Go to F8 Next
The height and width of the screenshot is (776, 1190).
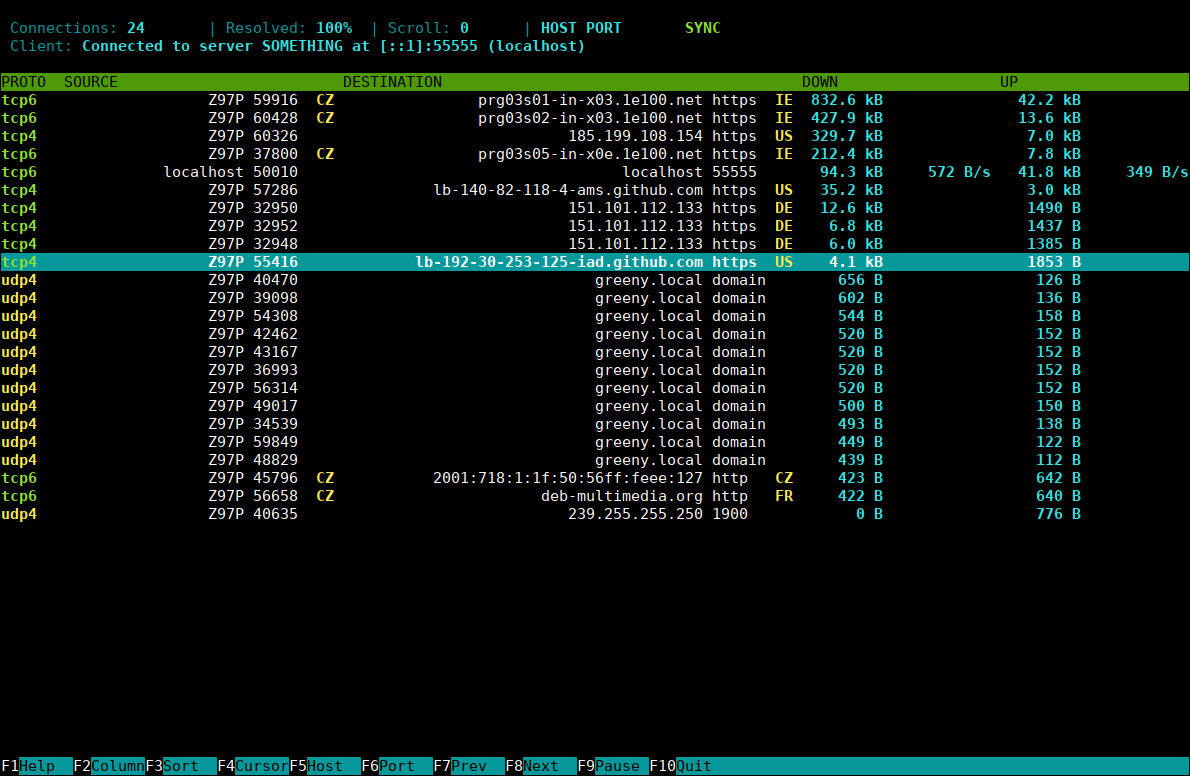[x=541, y=766]
